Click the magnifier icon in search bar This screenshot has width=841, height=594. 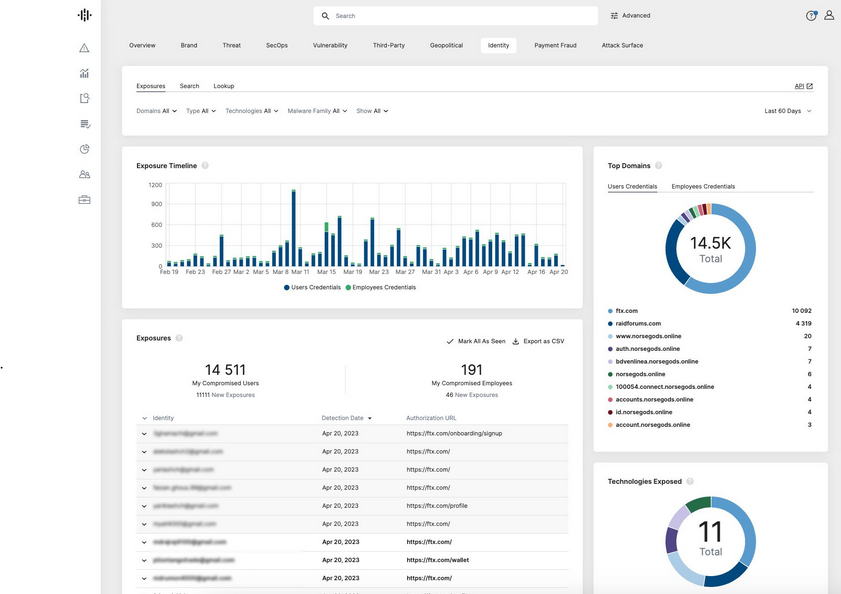(325, 16)
